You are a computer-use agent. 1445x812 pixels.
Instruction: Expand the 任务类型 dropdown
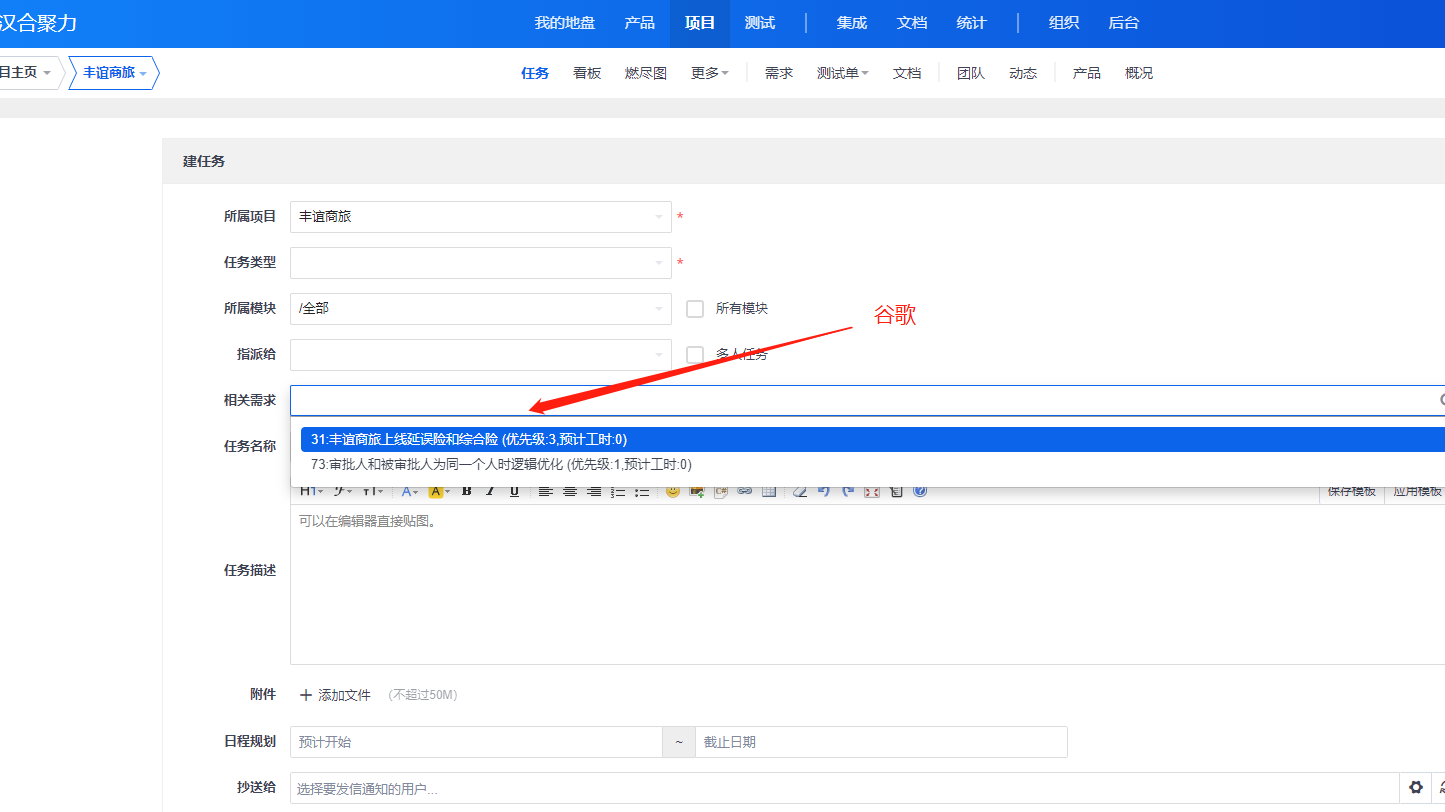pos(481,263)
